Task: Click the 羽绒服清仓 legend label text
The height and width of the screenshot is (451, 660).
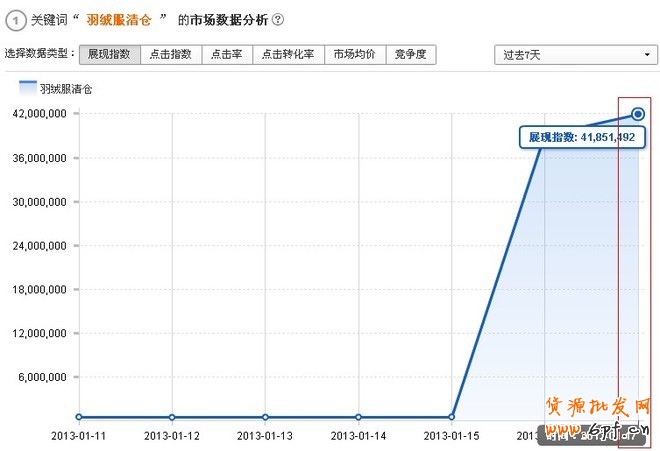Action: click(66, 89)
